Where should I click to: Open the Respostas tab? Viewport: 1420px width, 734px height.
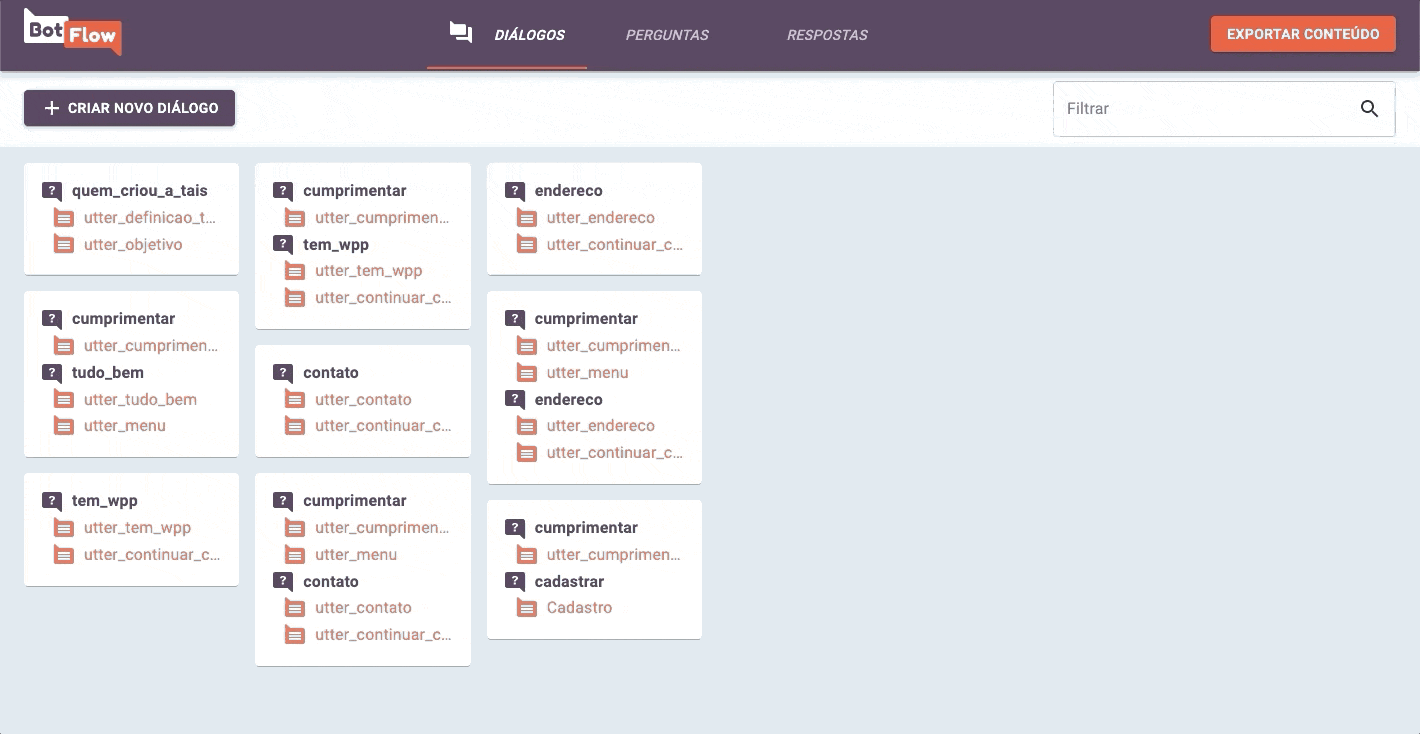(827, 35)
